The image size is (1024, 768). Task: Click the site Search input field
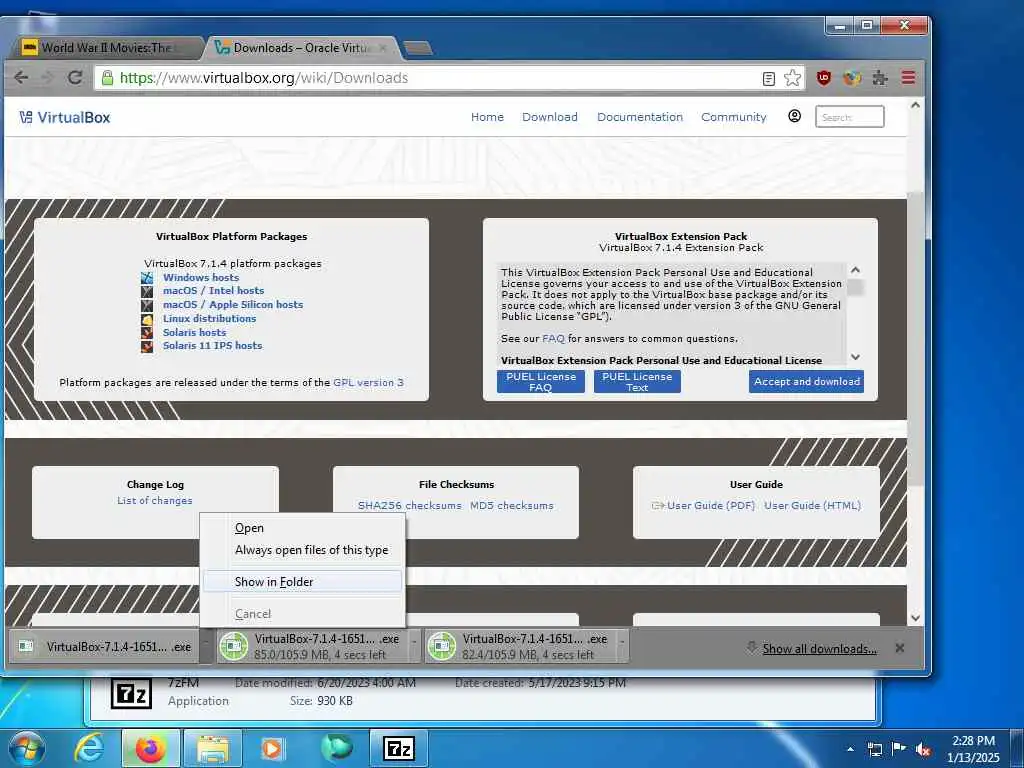coord(850,117)
